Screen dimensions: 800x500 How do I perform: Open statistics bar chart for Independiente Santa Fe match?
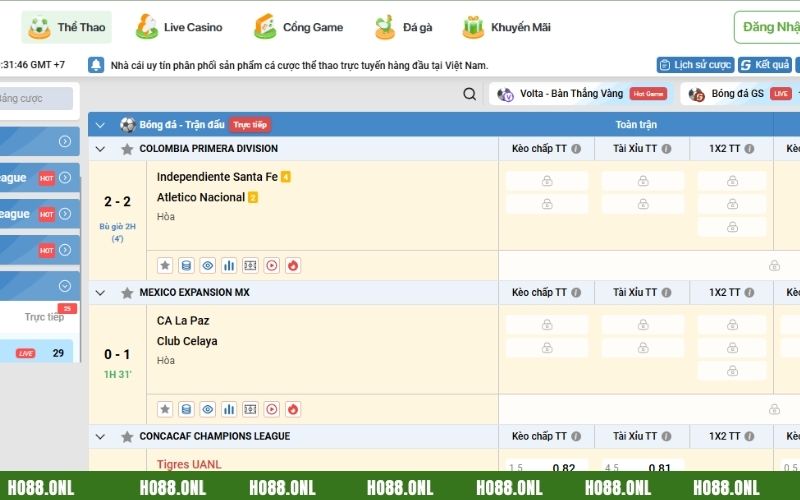229,265
